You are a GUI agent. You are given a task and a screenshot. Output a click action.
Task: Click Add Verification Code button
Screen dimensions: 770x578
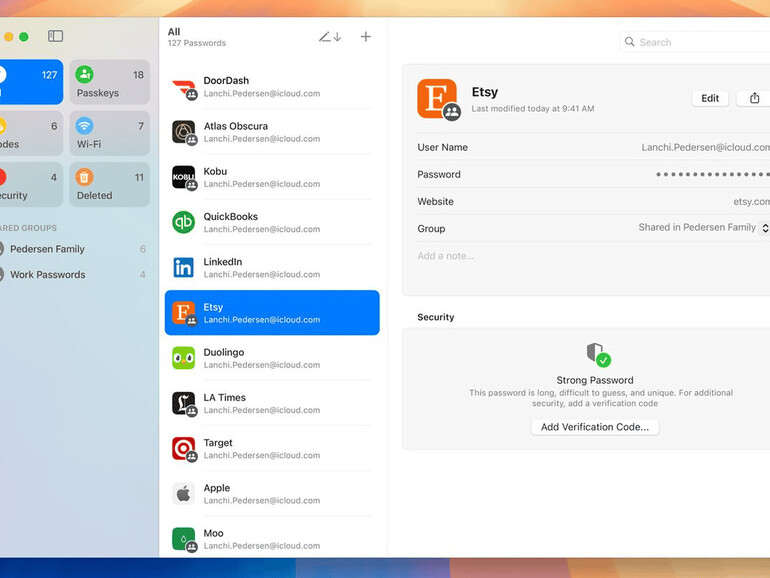[x=594, y=427]
